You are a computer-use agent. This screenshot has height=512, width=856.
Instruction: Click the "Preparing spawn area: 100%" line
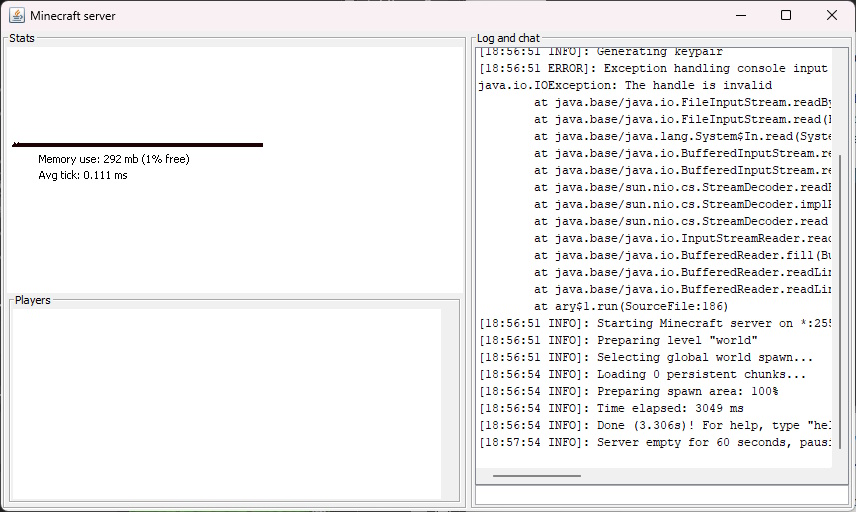pos(628,391)
